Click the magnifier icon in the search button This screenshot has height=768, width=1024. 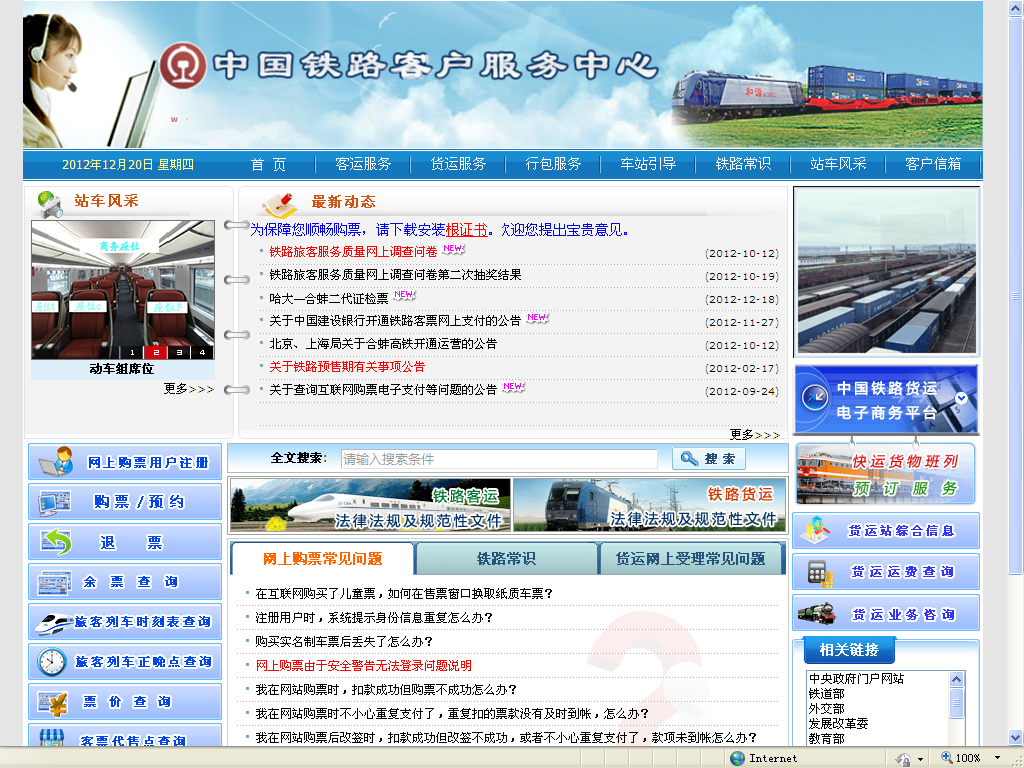[689, 458]
